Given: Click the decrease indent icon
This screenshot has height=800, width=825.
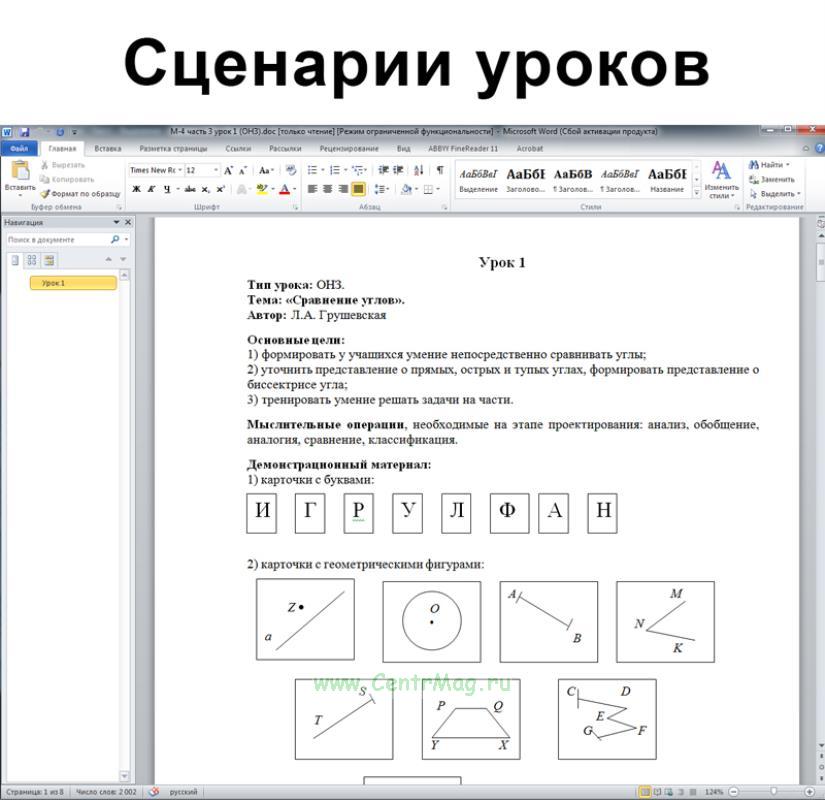Looking at the screenshot, I should tap(384, 170).
